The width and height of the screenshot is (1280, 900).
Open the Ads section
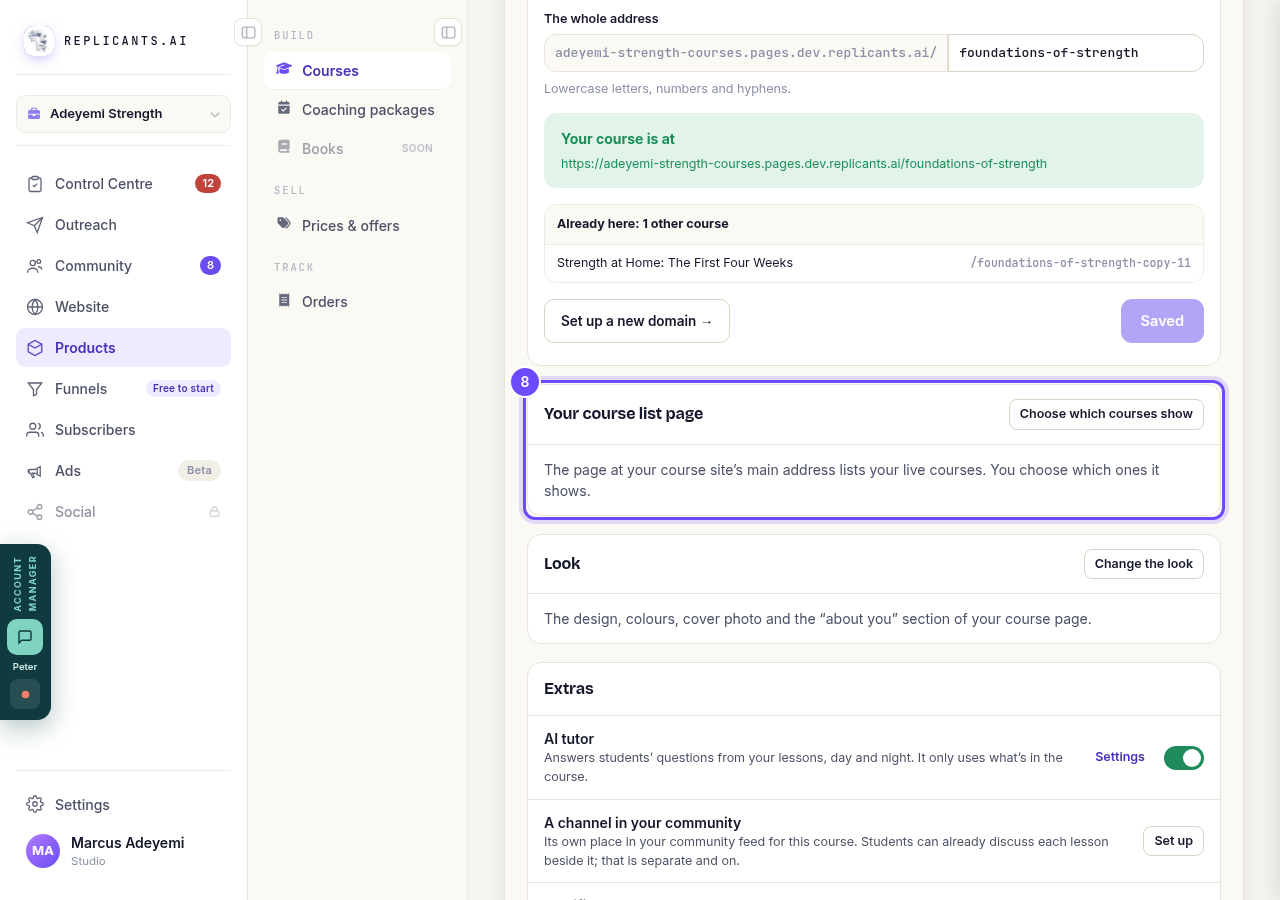(x=123, y=471)
